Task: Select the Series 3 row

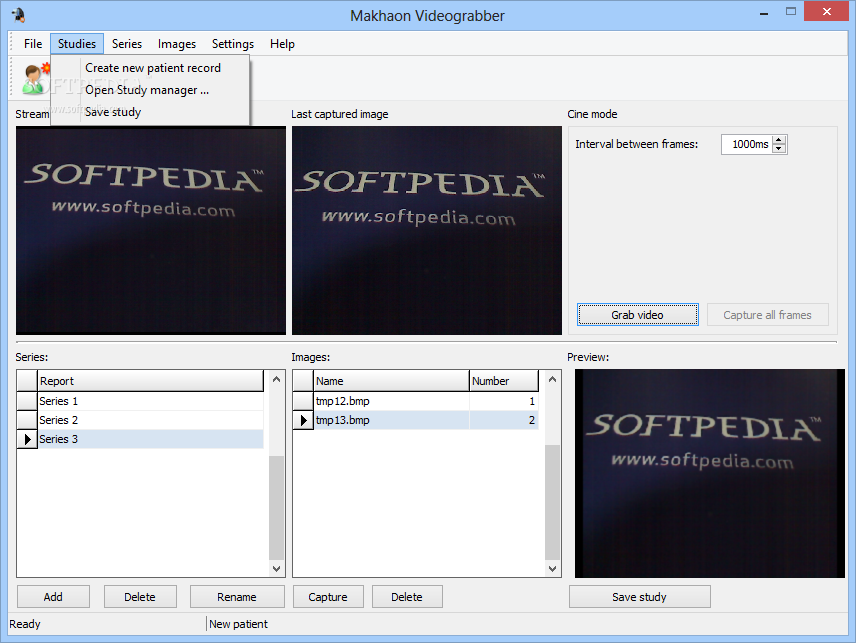Action: (x=151, y=439)
